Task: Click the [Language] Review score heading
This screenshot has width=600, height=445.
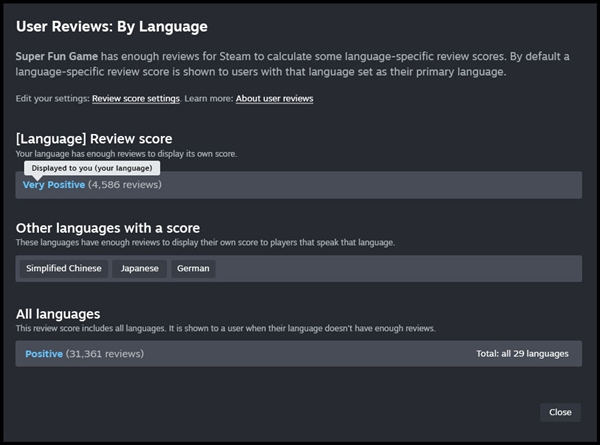Action: [x=94, y=139]
